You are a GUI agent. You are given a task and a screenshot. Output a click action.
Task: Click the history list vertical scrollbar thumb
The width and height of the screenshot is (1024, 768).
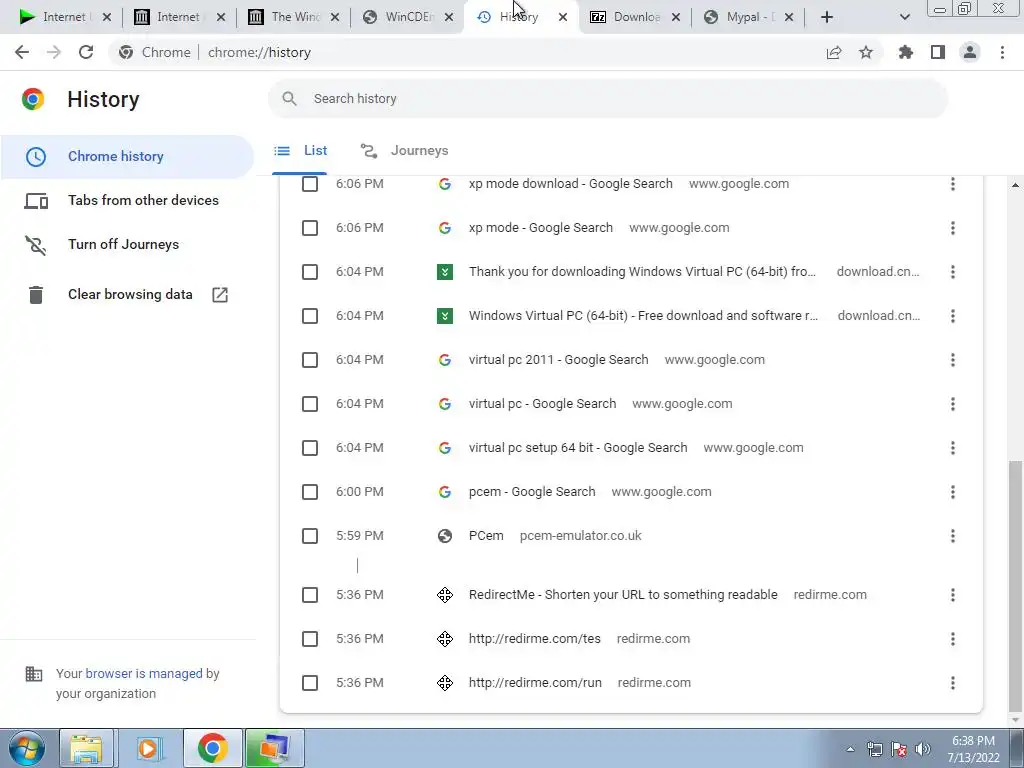[1015, 586]
